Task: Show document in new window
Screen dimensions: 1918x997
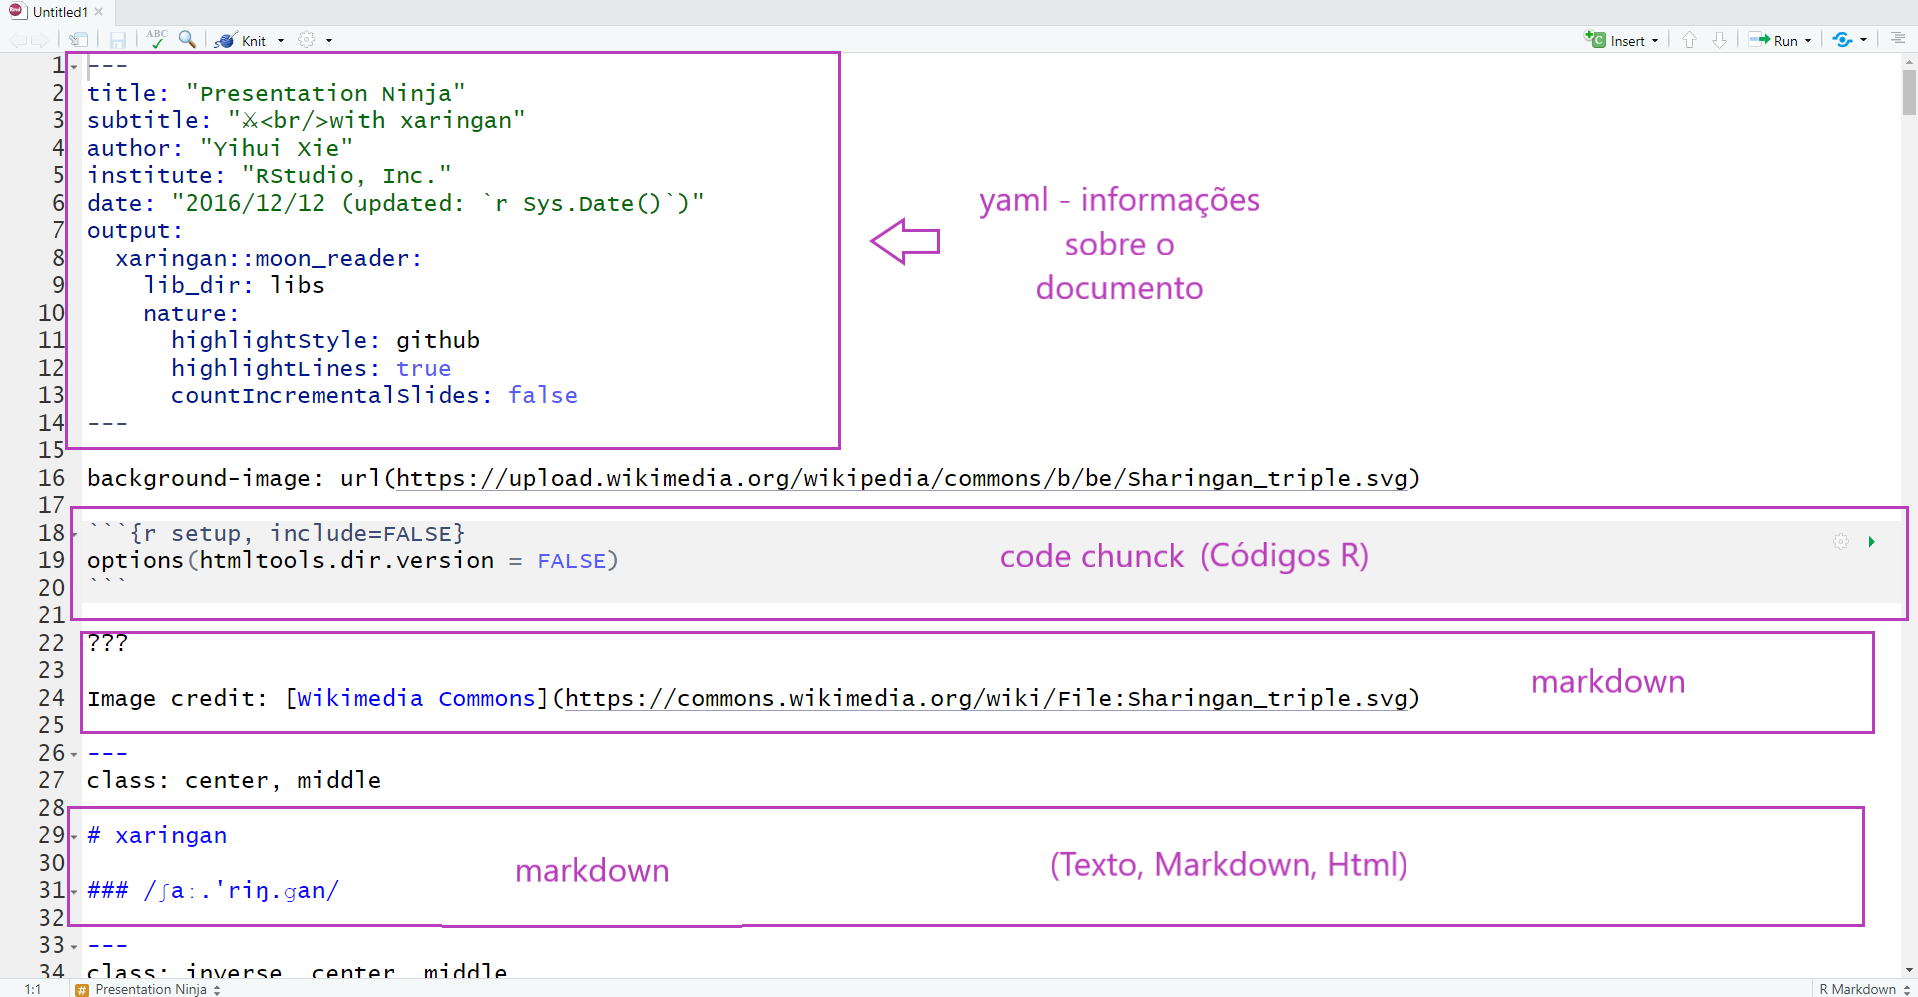Action: coord(79,40)
